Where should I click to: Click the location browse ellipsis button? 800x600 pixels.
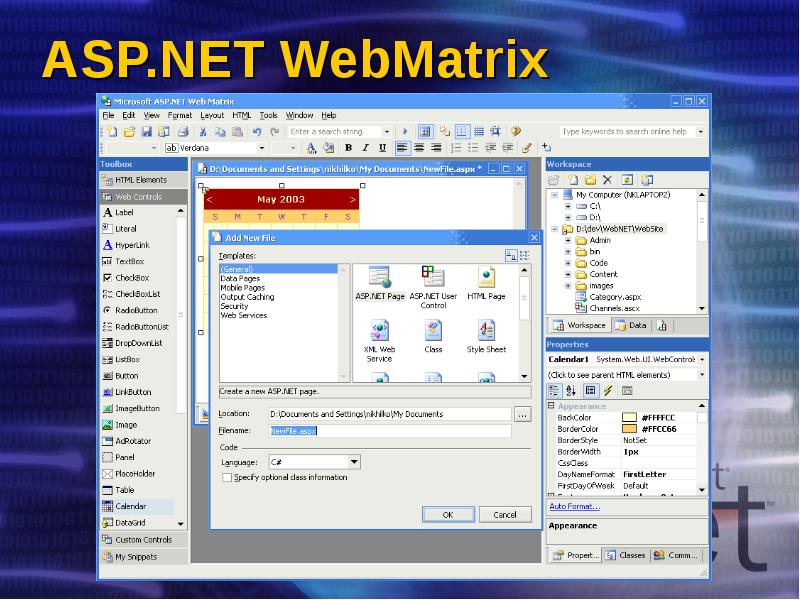pyautogui.click(x=522, y=415)
